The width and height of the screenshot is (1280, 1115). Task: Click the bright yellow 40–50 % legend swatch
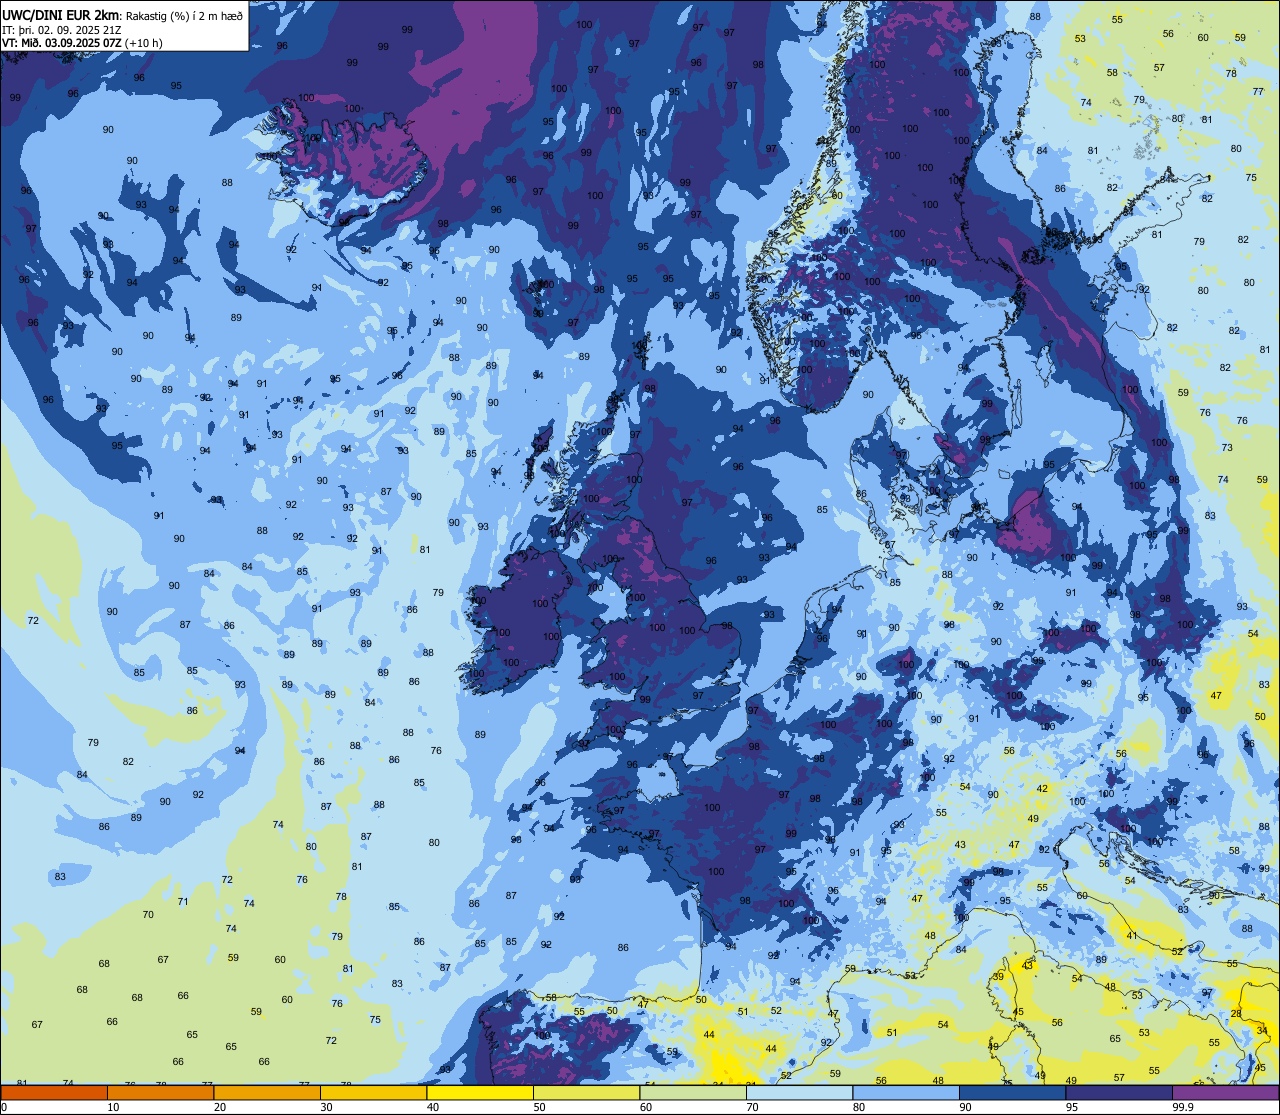480,1092
